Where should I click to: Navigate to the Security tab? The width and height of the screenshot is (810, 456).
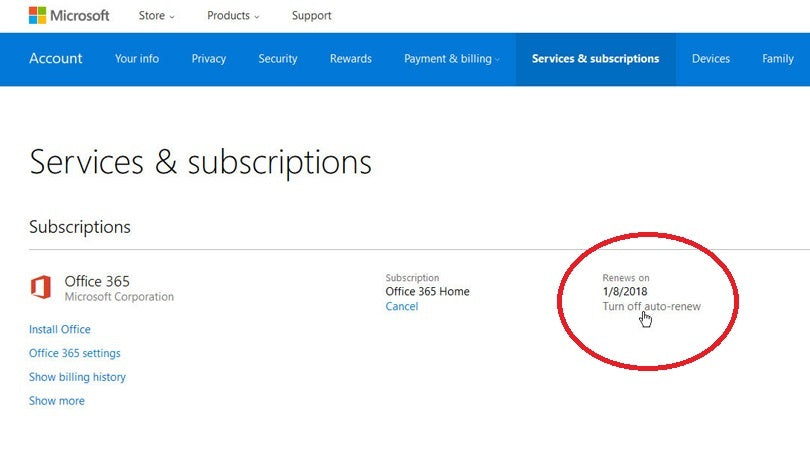click(278, 59)
